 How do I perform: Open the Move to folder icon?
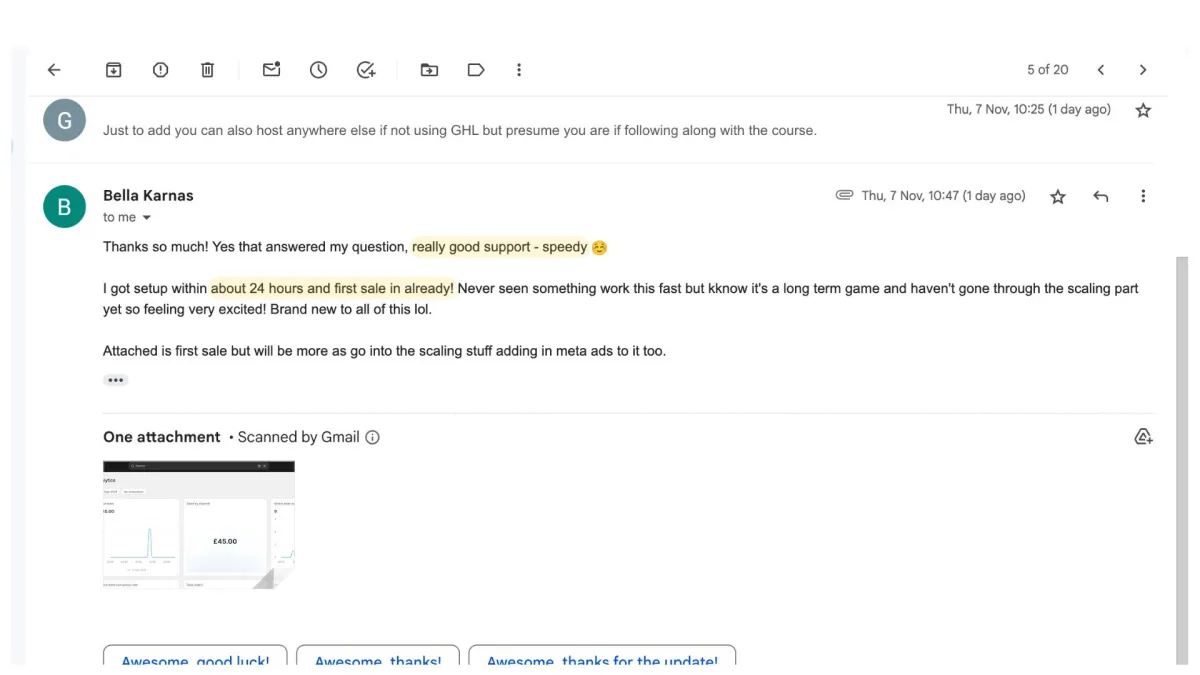[429, 70]
